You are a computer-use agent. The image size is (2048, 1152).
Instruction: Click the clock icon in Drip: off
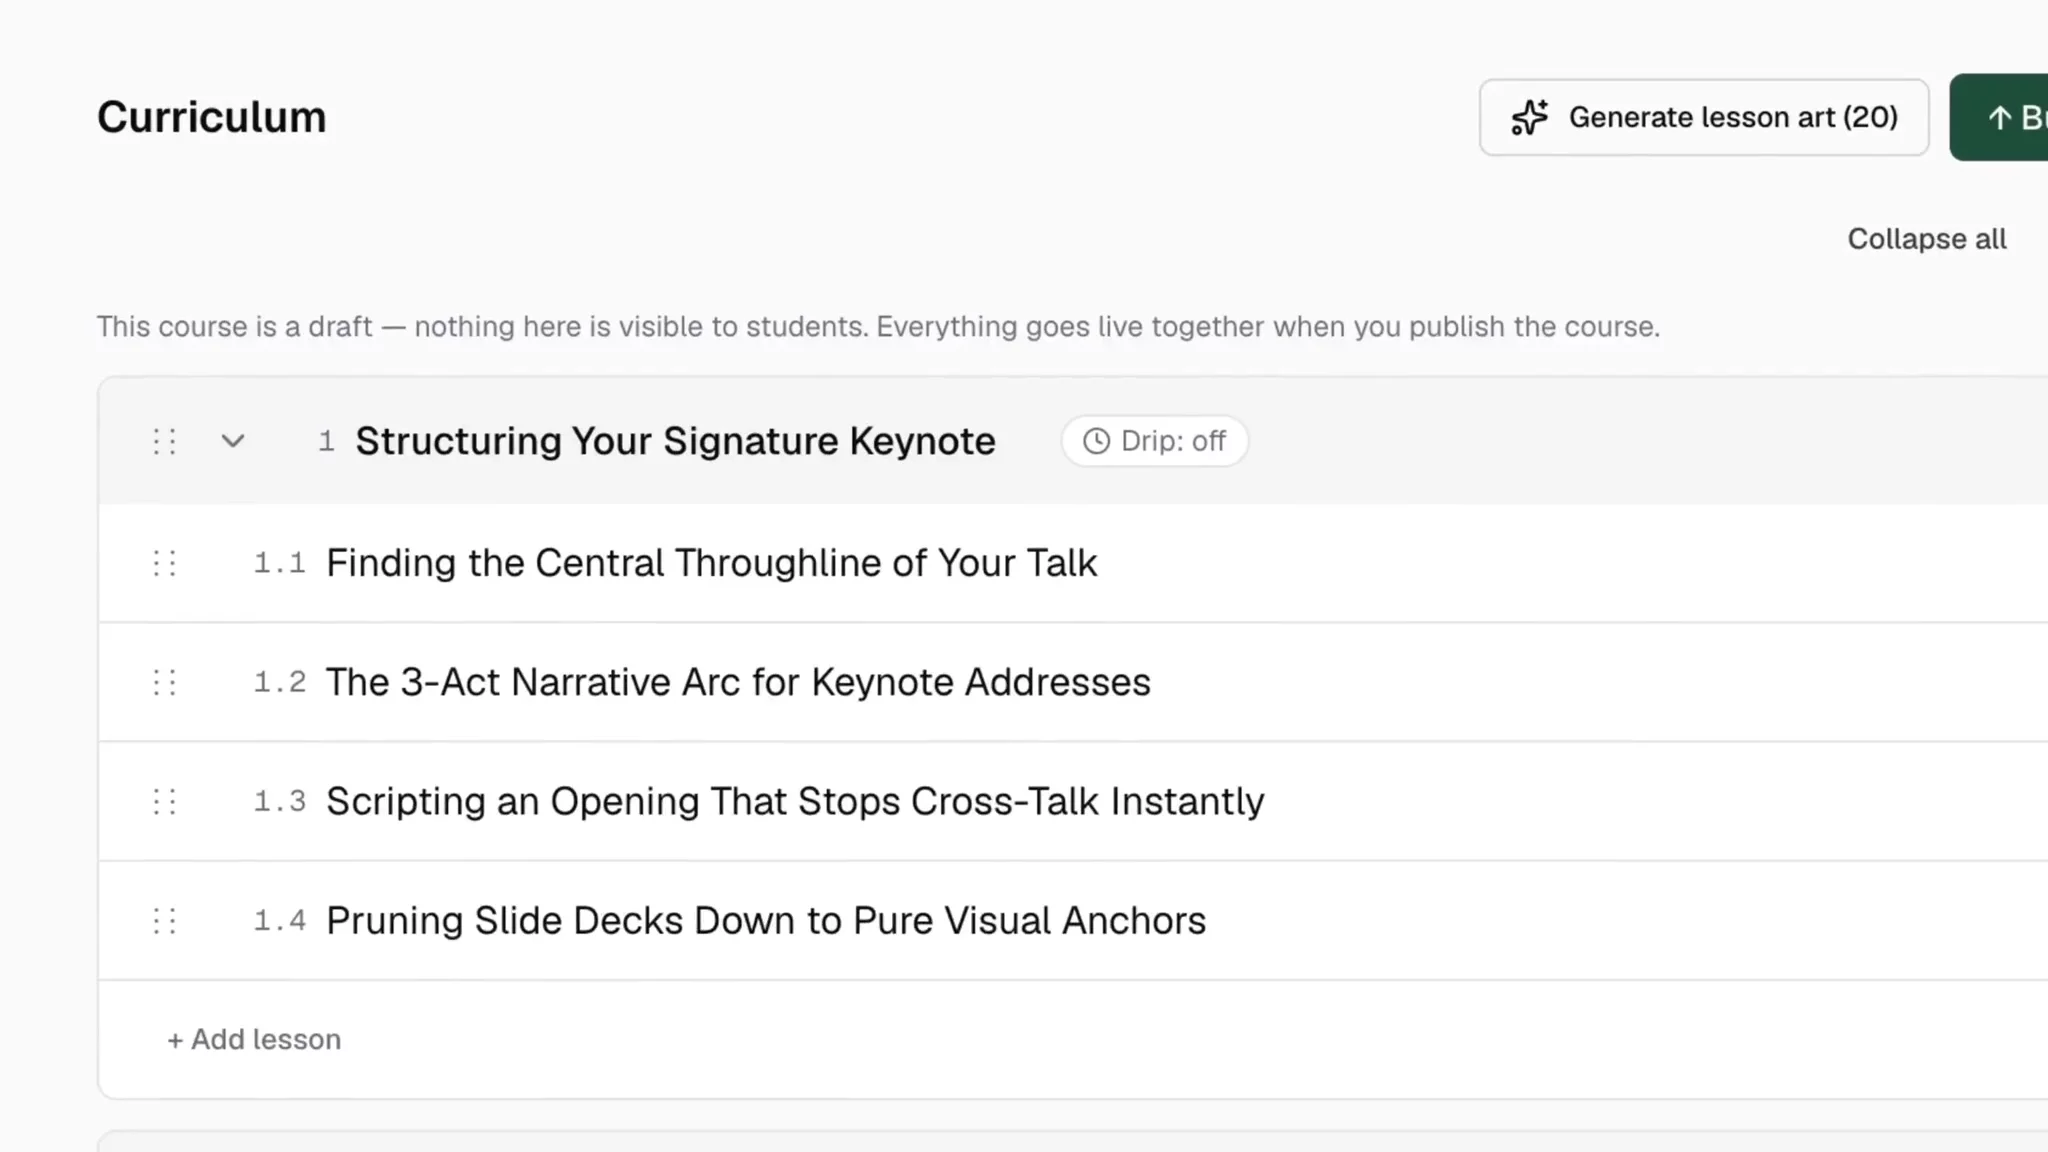(x=1097, y=441)
